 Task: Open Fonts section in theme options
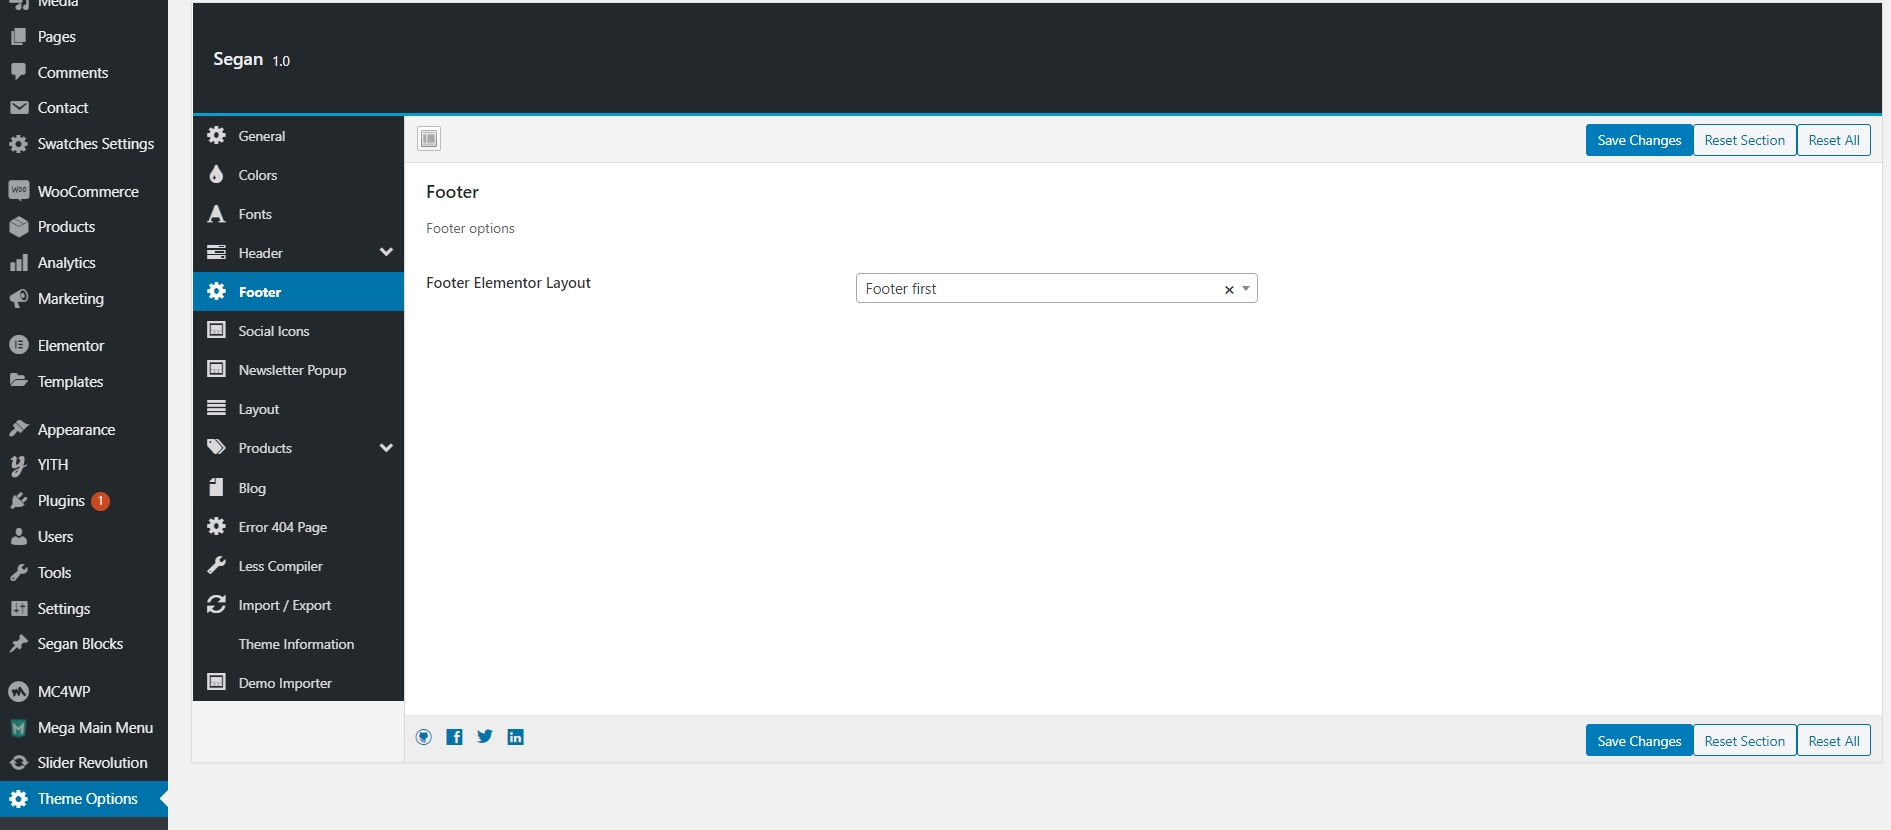pos(255,214)
